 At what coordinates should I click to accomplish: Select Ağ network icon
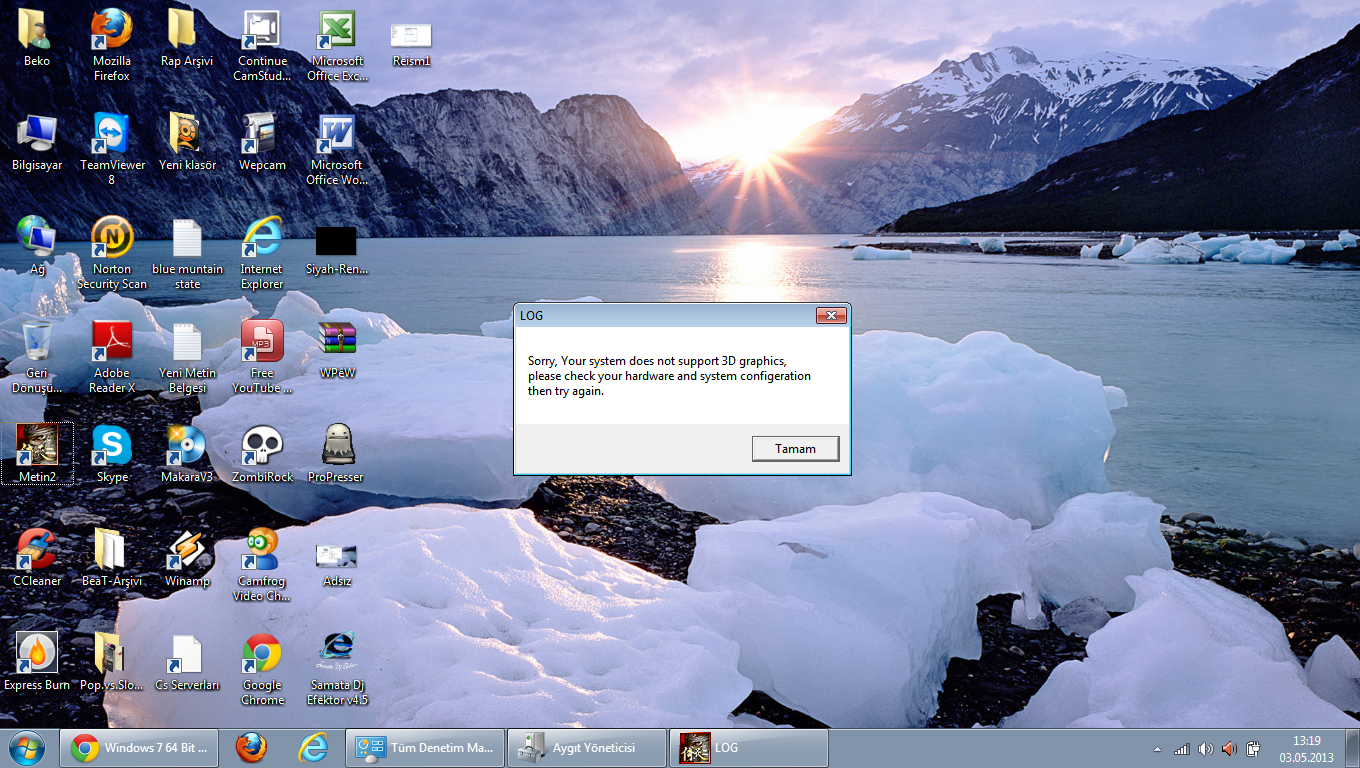[x=37, y=246]
